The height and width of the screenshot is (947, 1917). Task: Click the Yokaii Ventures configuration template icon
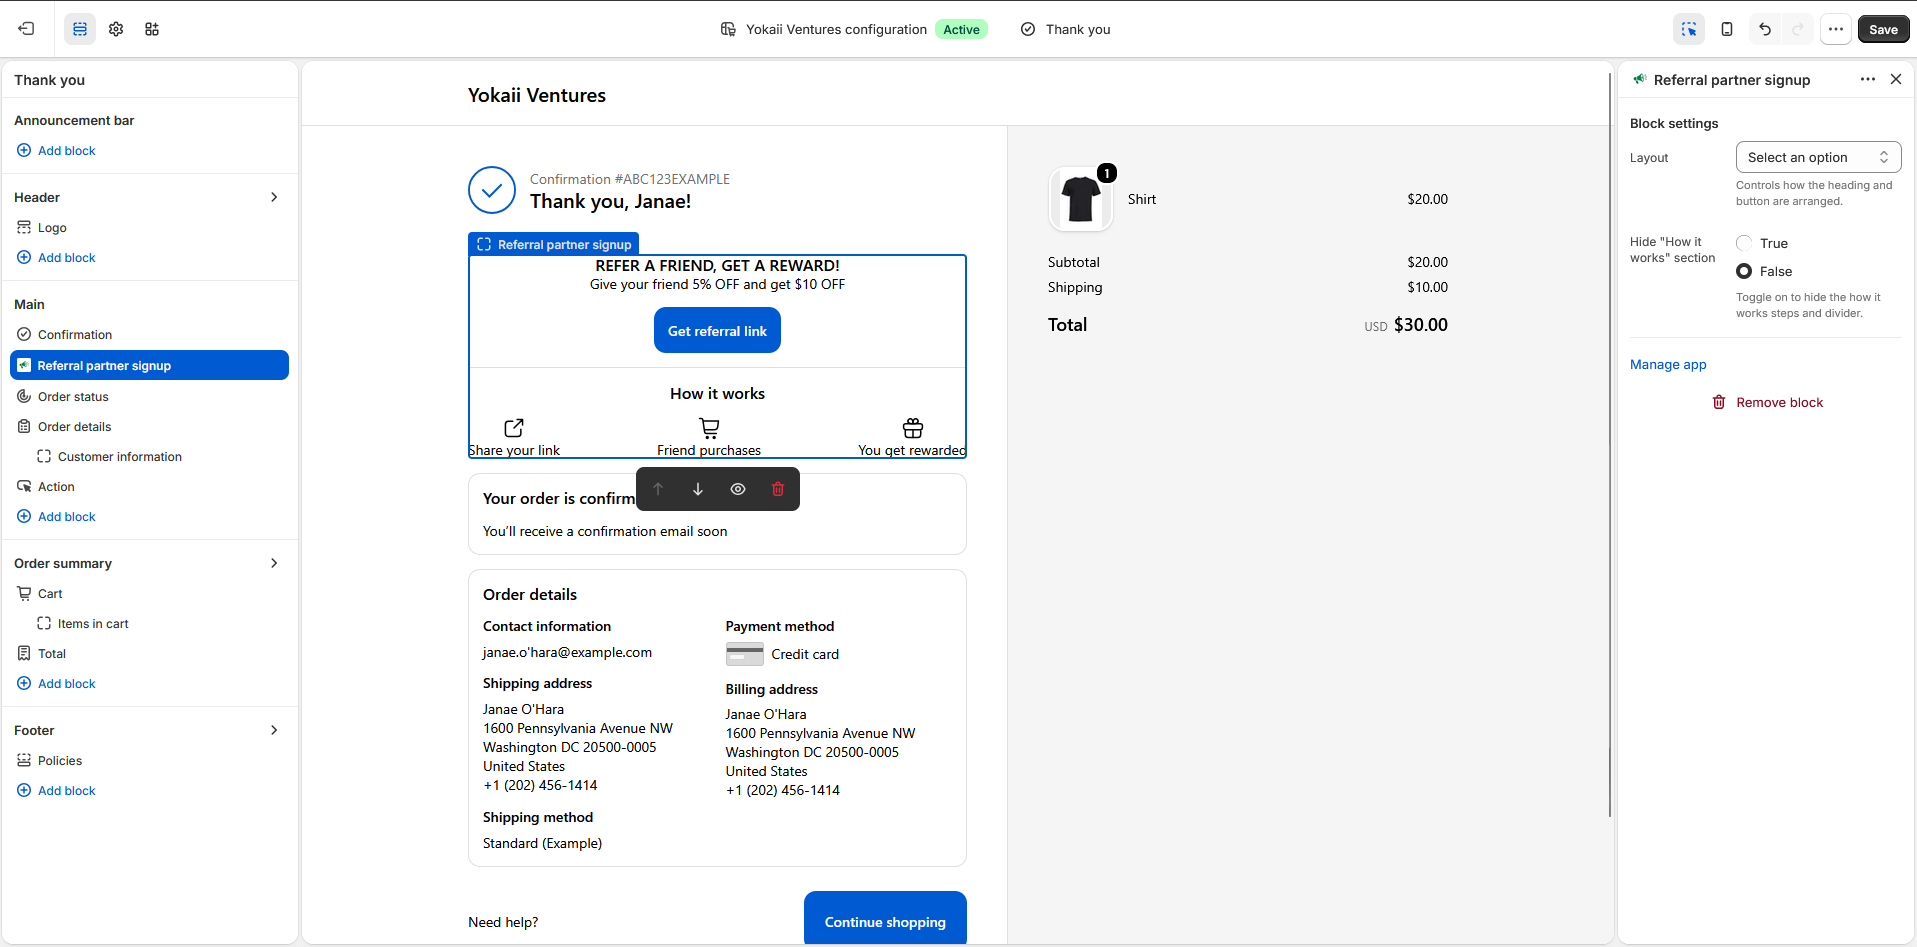click(x=728, y=29)
